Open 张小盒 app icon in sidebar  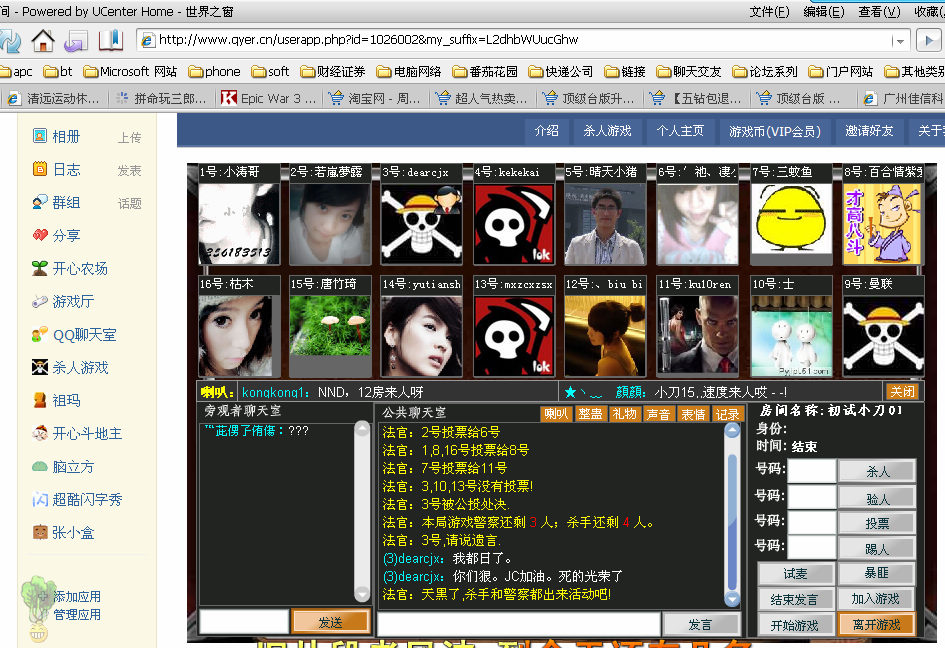(x=40, y=532)
